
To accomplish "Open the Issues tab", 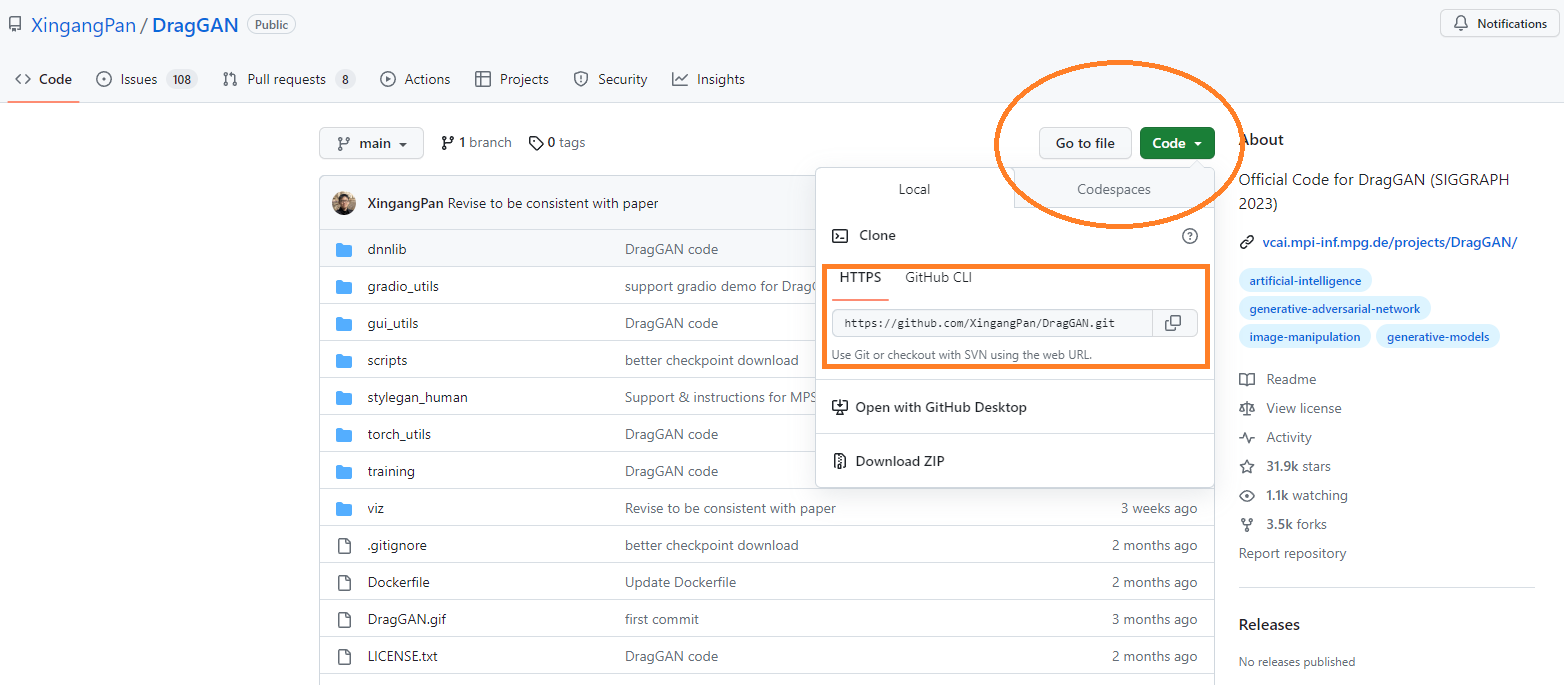I will point(147,79).
